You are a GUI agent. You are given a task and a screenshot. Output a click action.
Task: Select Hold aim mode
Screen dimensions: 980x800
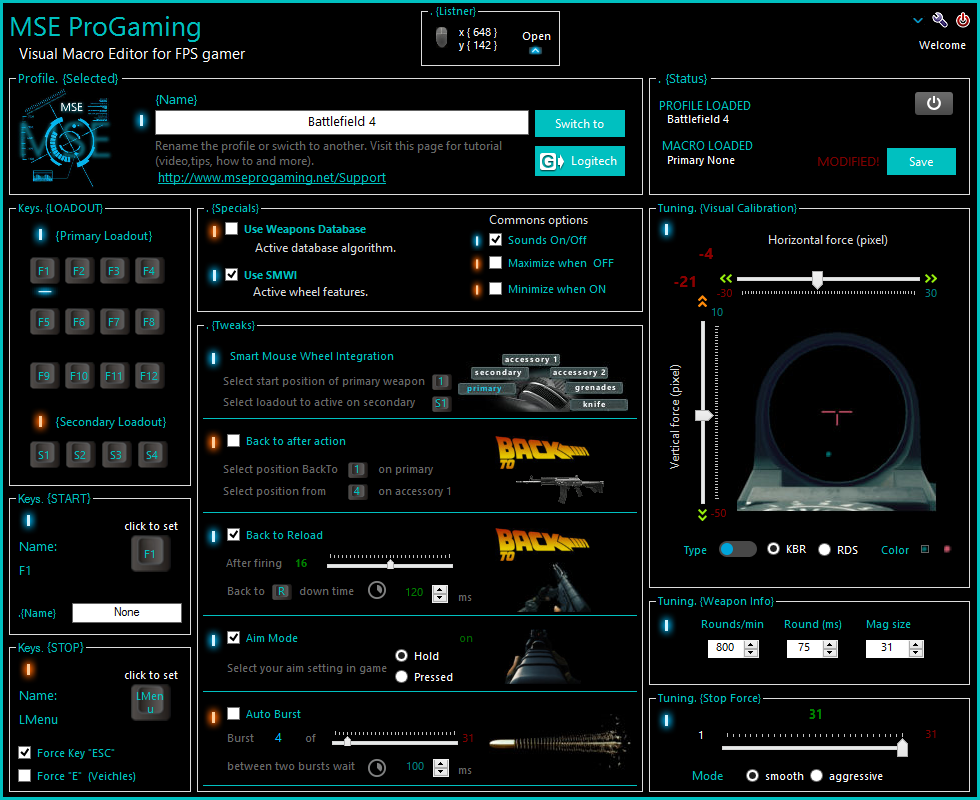(402, 656)
